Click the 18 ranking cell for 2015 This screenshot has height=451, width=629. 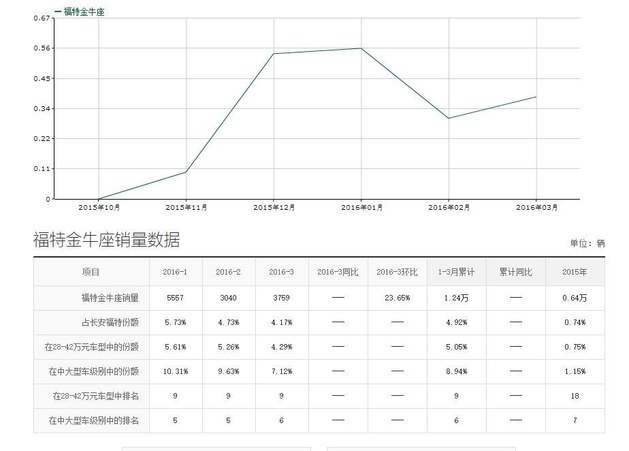(x=574, y=396)
